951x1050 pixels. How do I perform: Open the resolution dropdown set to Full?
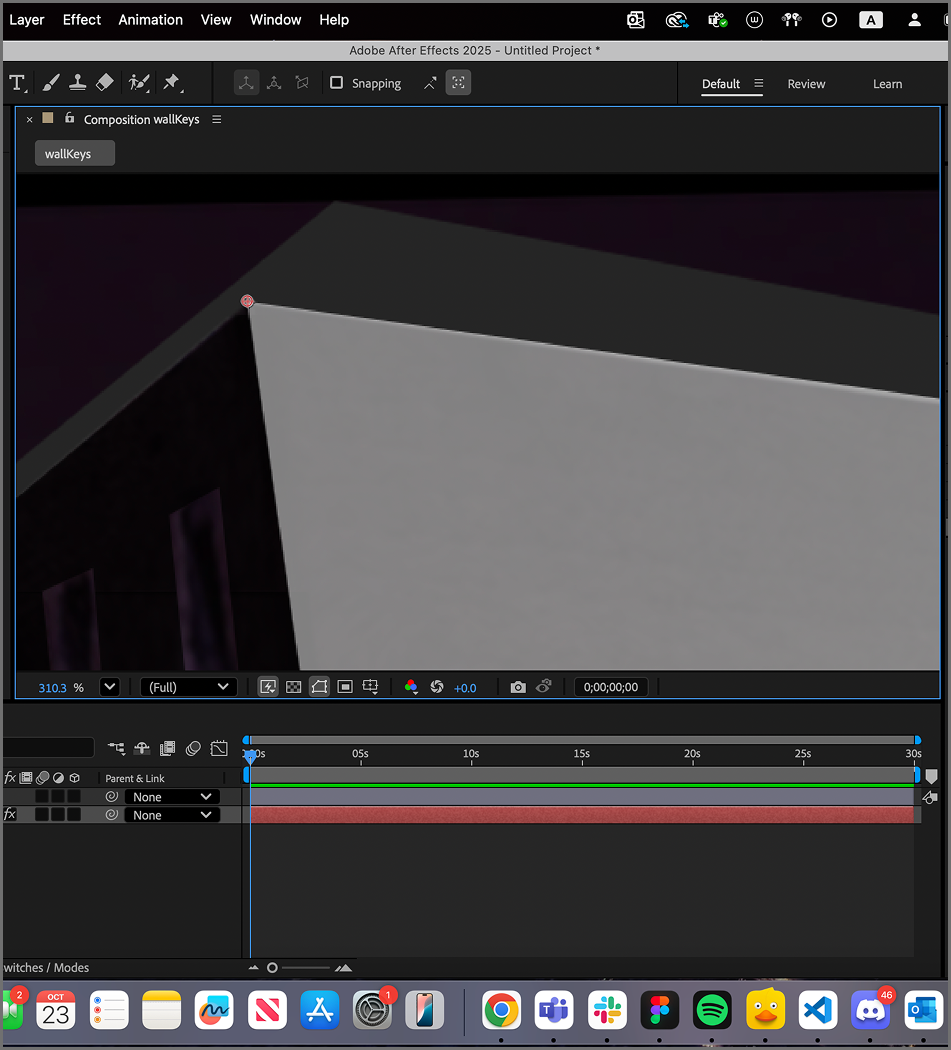pos(188,687)
